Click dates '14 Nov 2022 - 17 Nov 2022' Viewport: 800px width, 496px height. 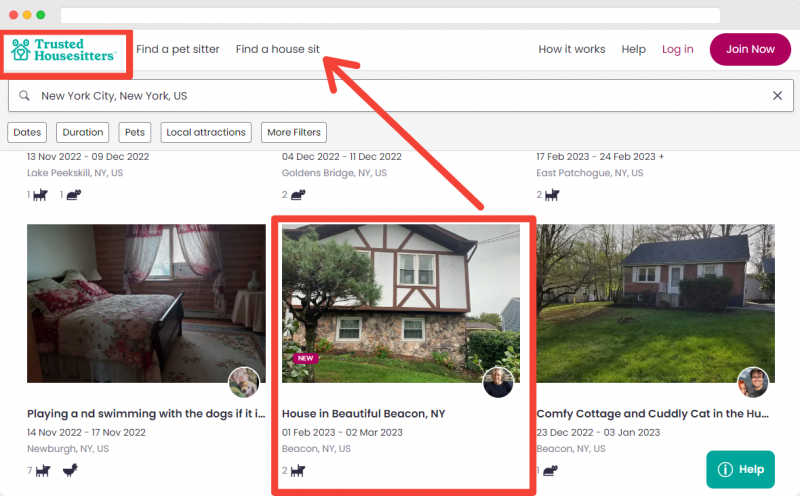tap(86, 432)
